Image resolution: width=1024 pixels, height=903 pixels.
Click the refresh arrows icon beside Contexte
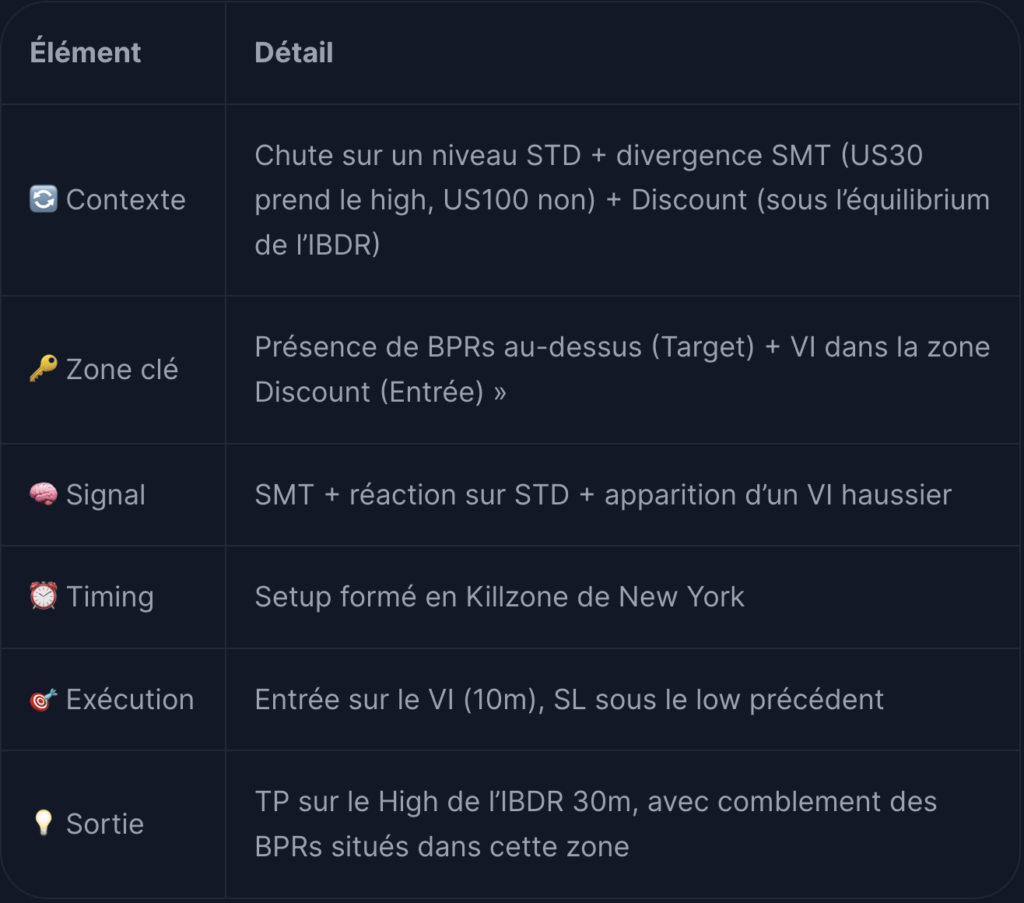(x=43, y=199)
